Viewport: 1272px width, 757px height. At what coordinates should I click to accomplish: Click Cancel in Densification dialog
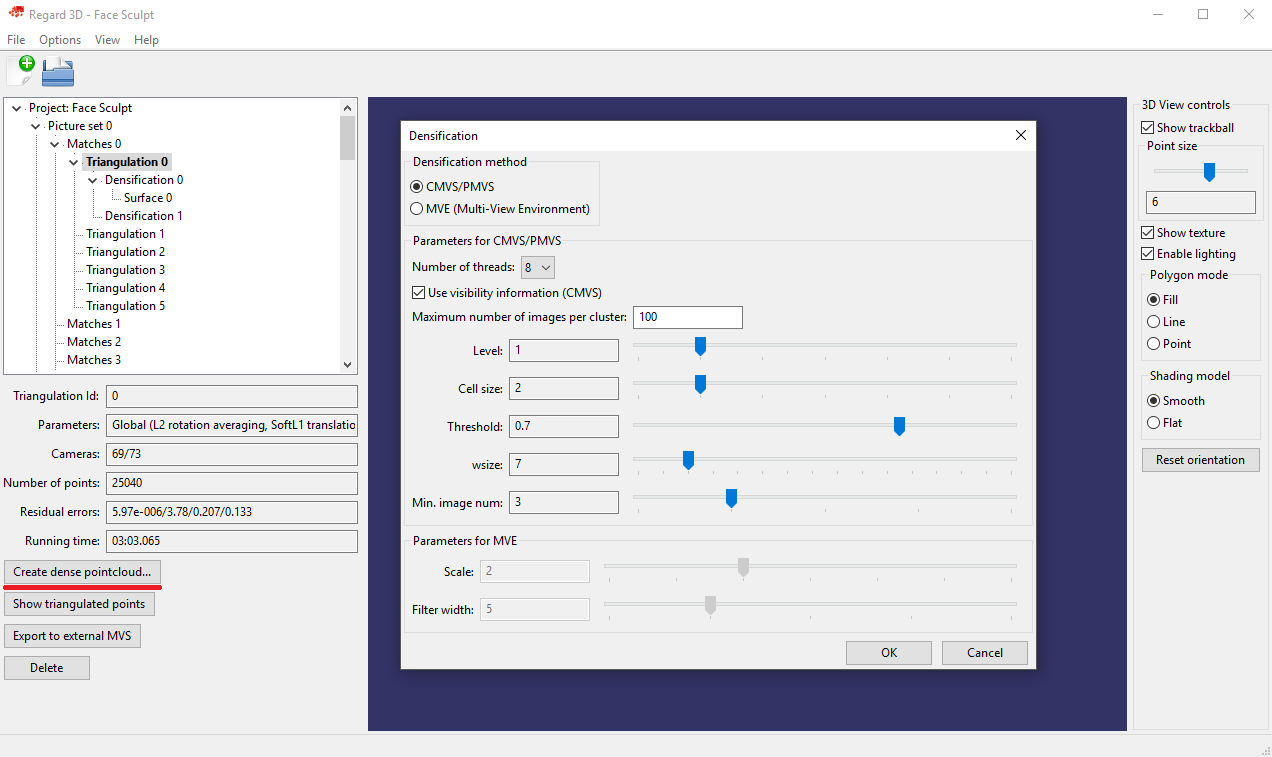pyautogui.click(x=985, y=653)
